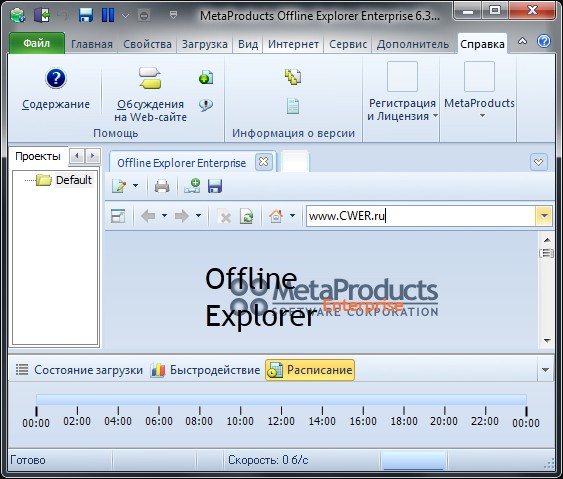Open a new blank browser tab
This screenshot has width=563, height=479.
[x=295, y=162]
